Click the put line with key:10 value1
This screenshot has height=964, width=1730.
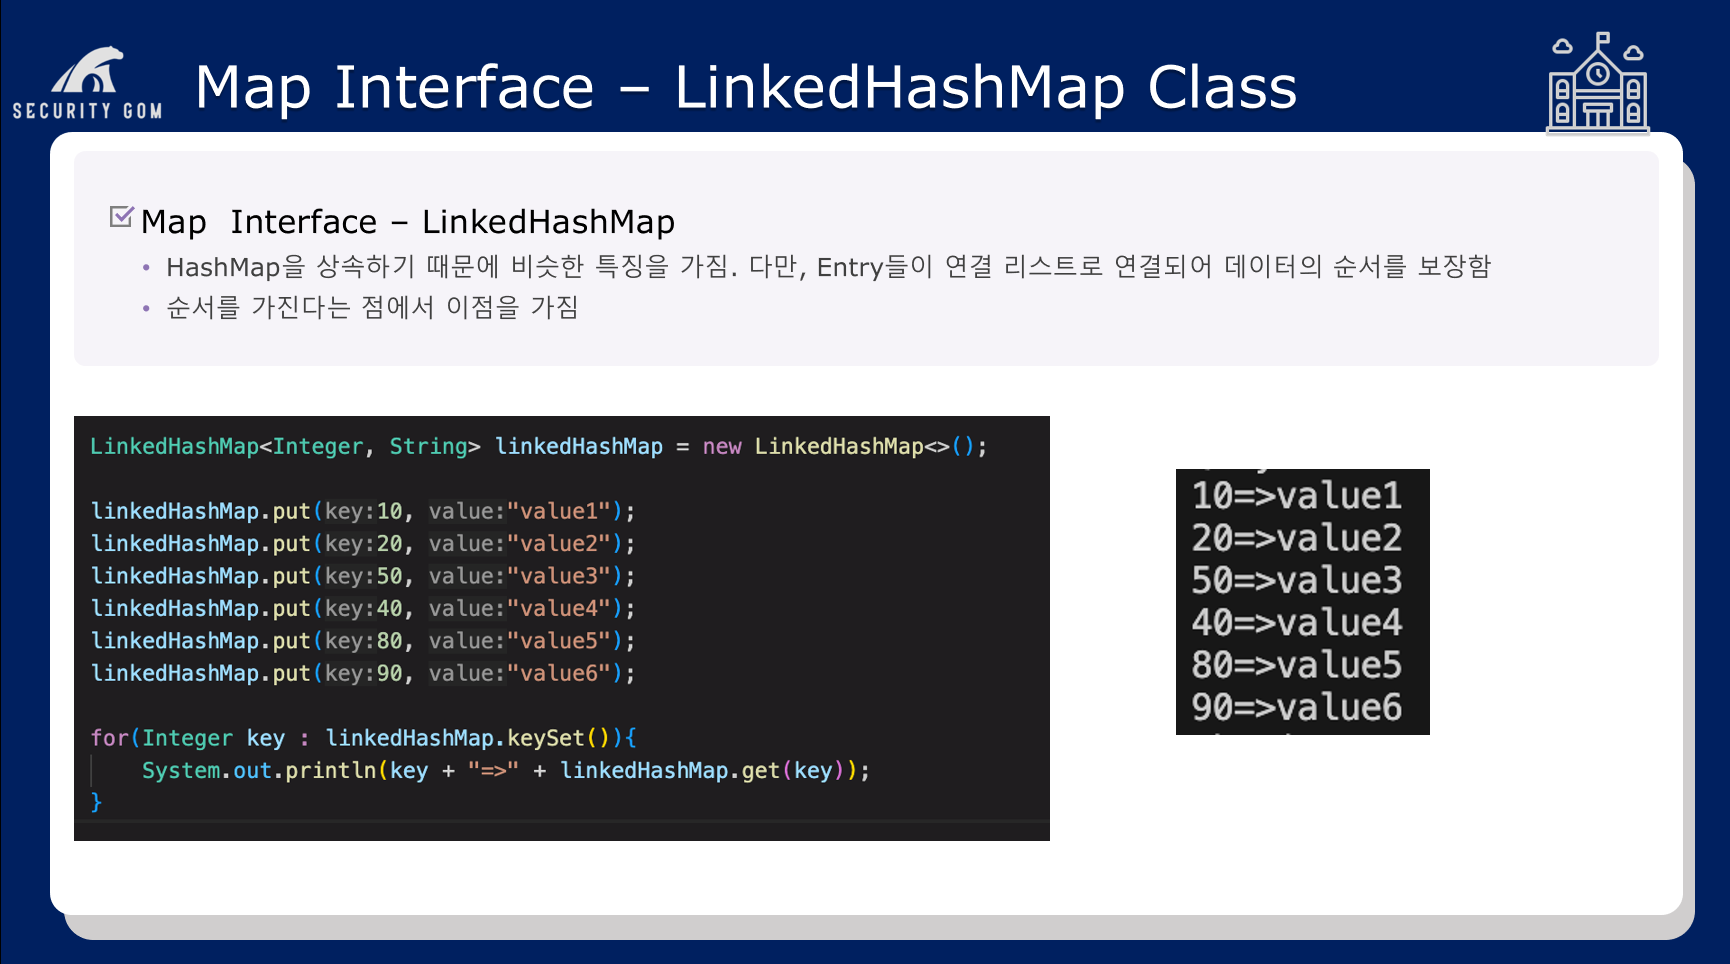(363, 511)
